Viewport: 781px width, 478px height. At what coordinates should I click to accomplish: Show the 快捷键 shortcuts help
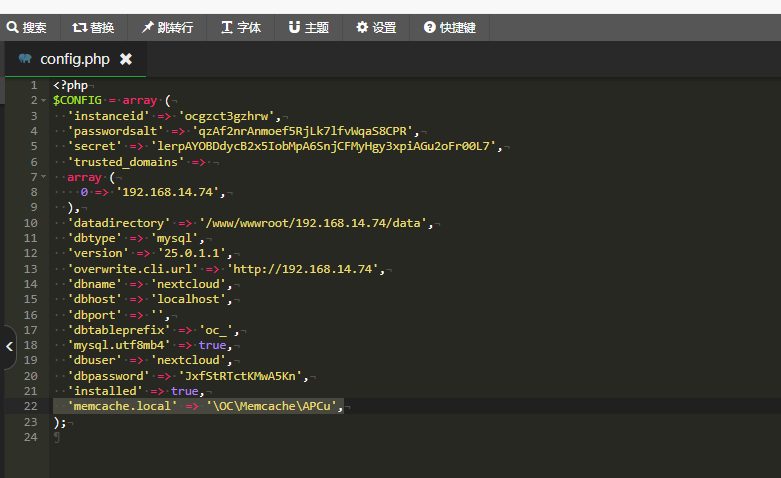click(x=450, y=28)
